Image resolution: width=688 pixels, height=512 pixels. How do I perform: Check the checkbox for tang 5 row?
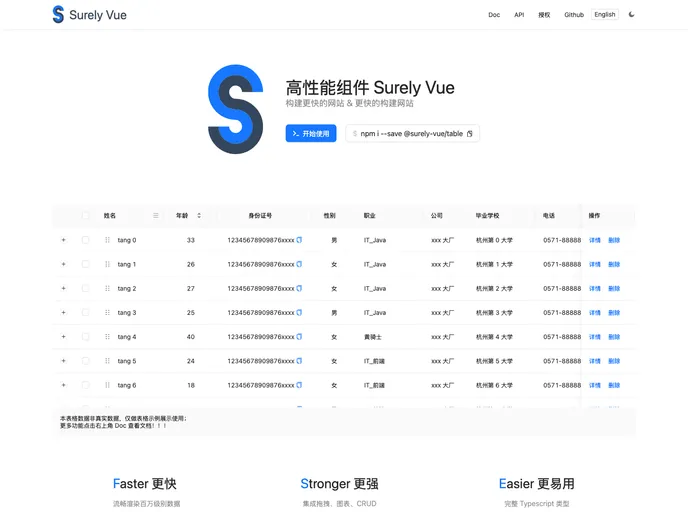click(x=86, y=361)
